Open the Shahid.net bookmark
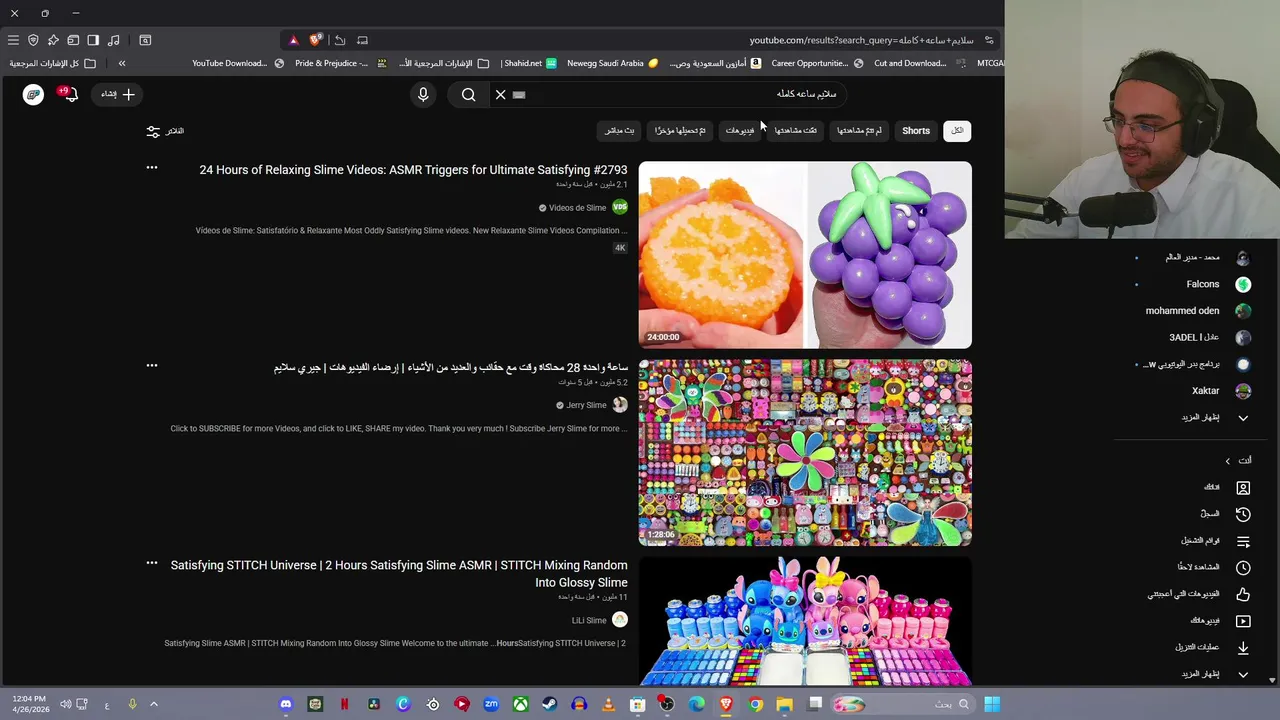 pyautogui.click(x=529, y=63)
